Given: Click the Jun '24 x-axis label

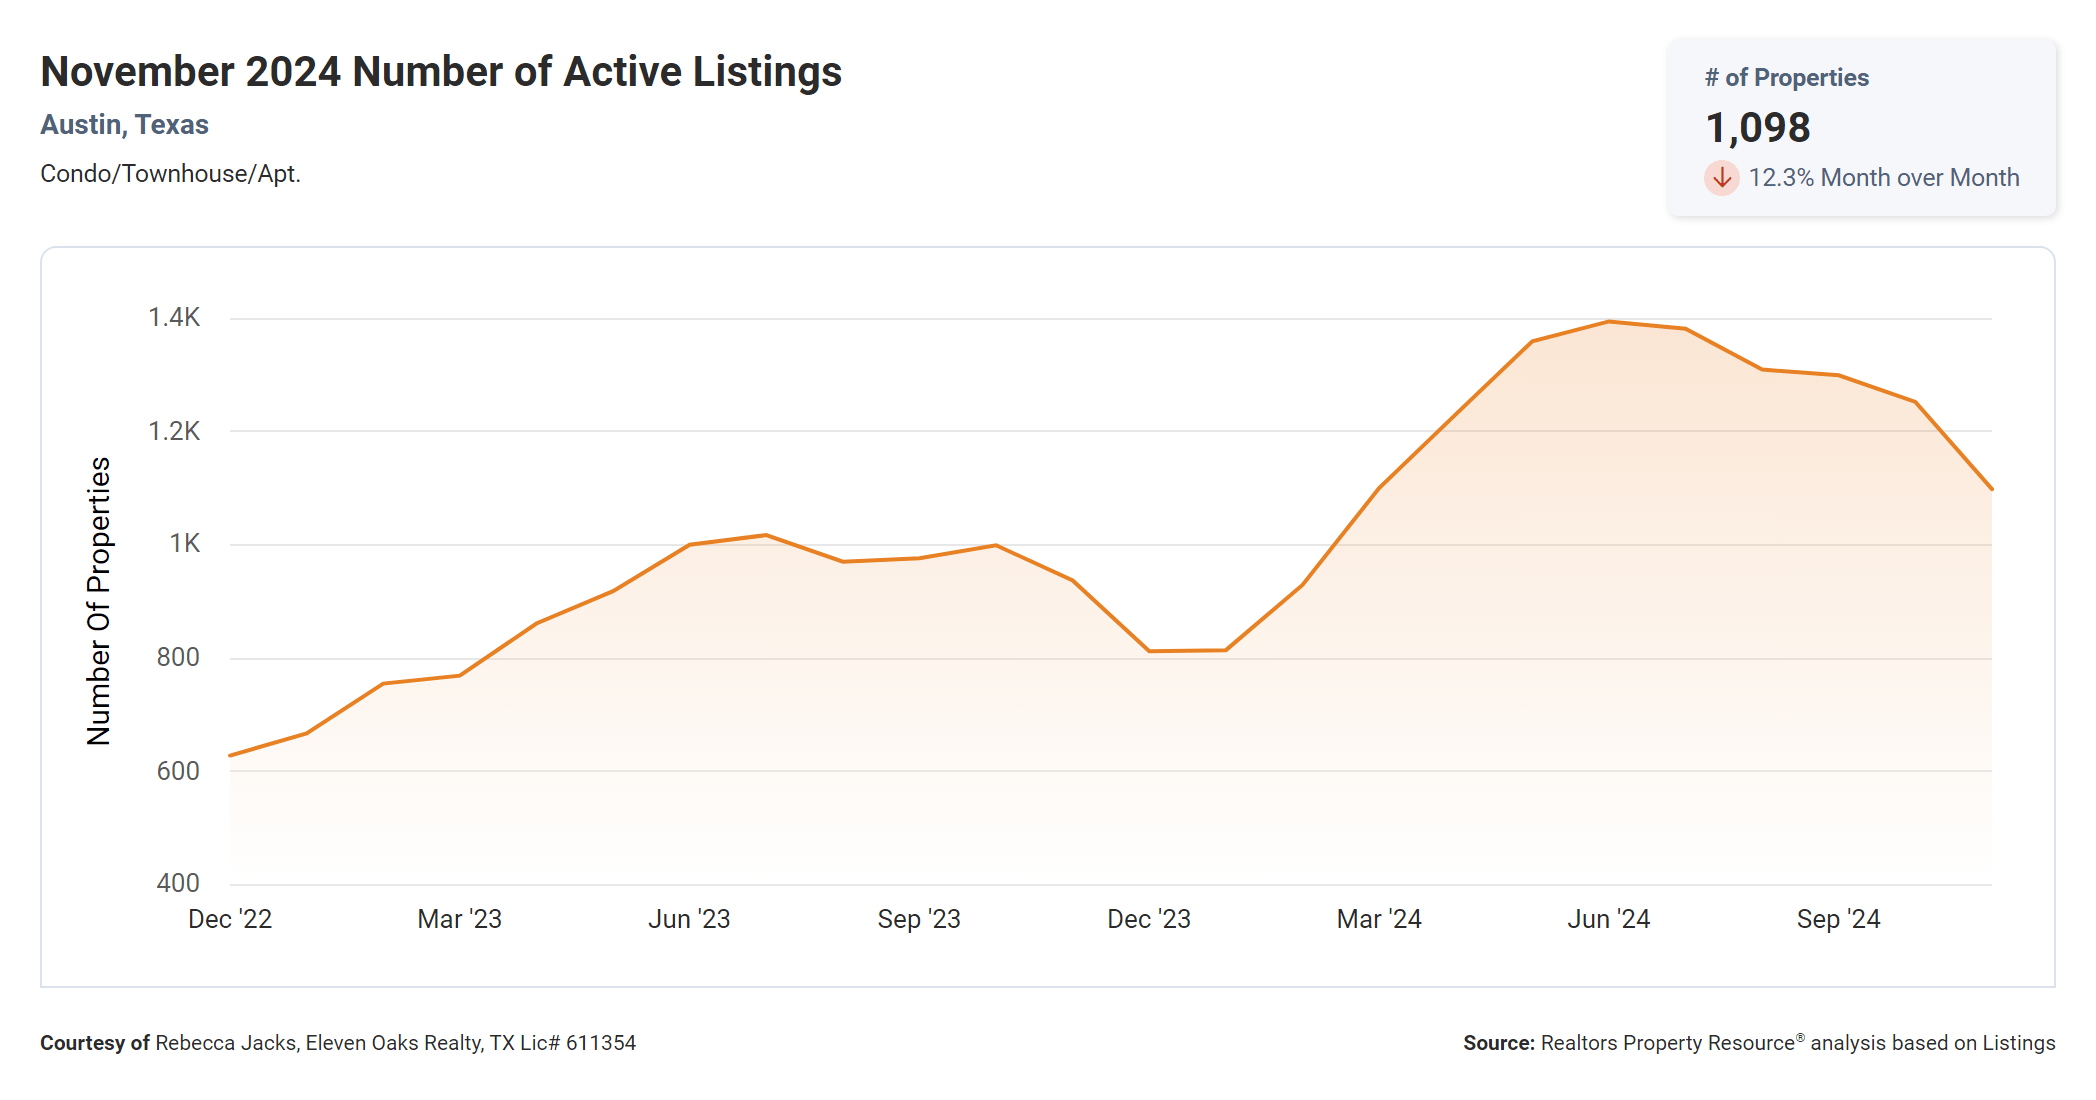Looking at the screenshot, I should pos(1608,919).
